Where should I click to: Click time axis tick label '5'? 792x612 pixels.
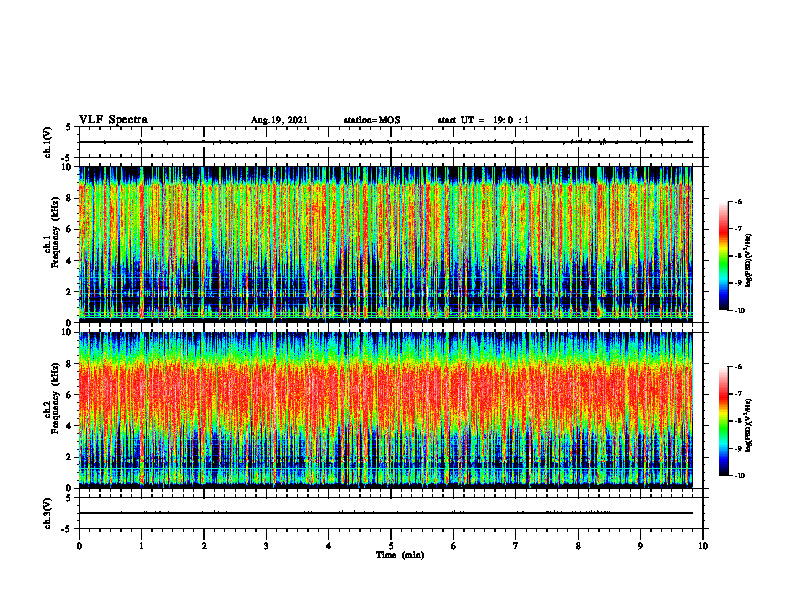click(391, 546)
